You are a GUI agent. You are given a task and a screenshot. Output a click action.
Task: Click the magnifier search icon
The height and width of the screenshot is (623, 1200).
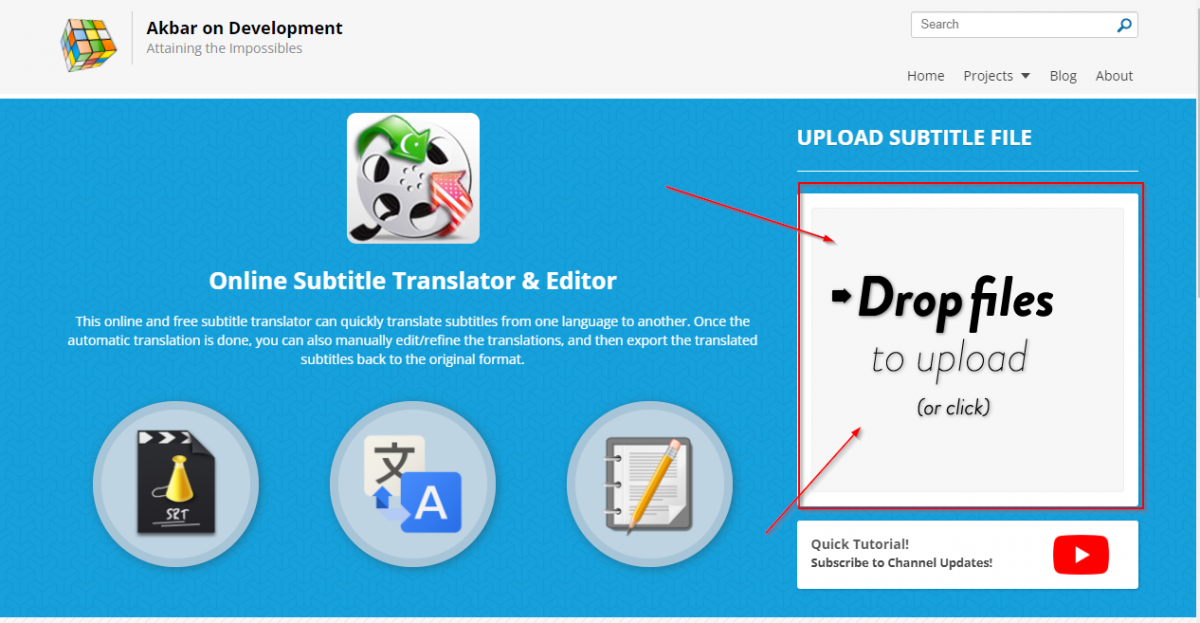(1124, 25)
